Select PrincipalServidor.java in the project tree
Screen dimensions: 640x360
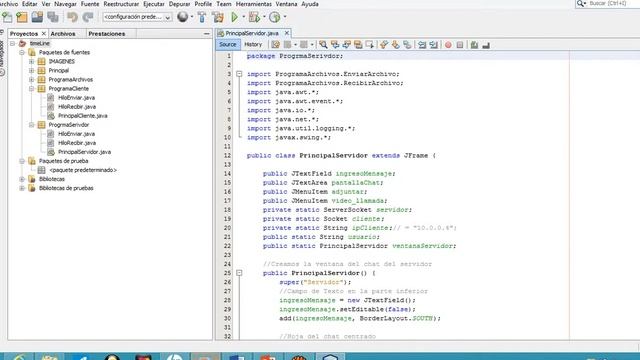click(x=84, y=152)
